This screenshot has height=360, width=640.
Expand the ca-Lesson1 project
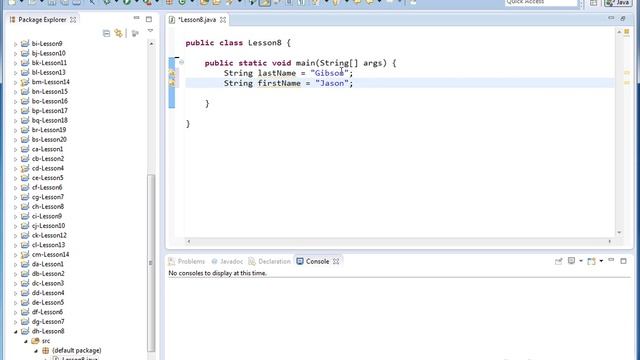(x=16, y=149)
